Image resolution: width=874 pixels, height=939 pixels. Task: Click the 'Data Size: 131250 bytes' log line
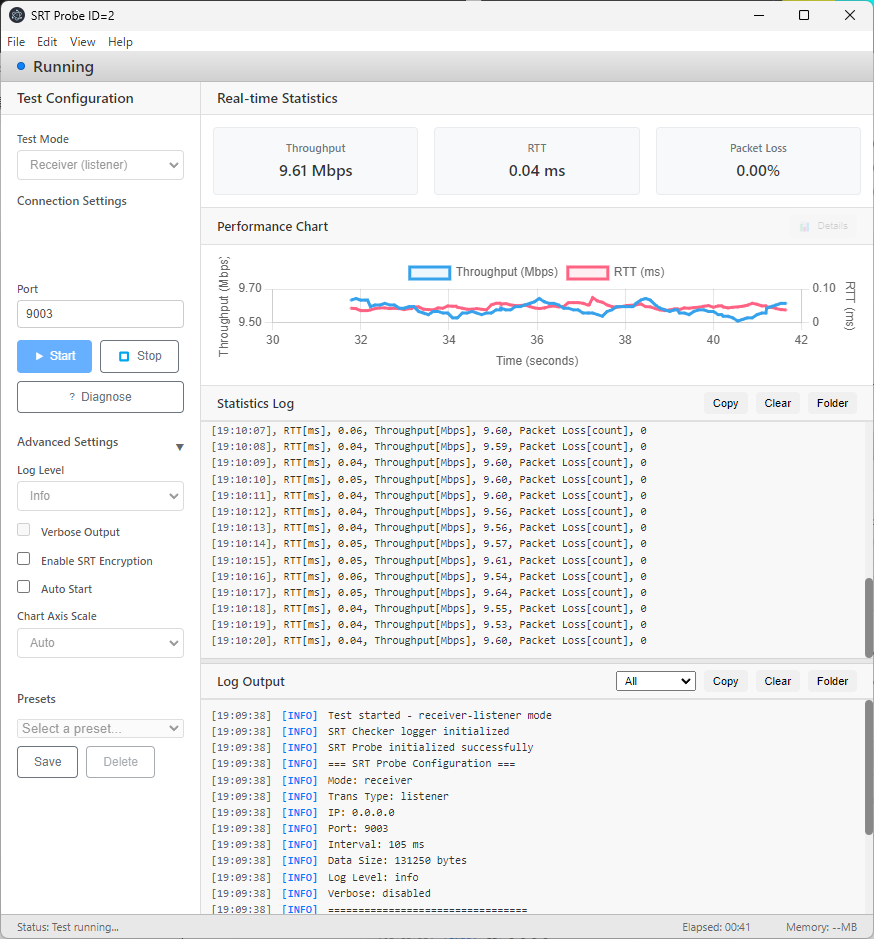coord(339,861)
